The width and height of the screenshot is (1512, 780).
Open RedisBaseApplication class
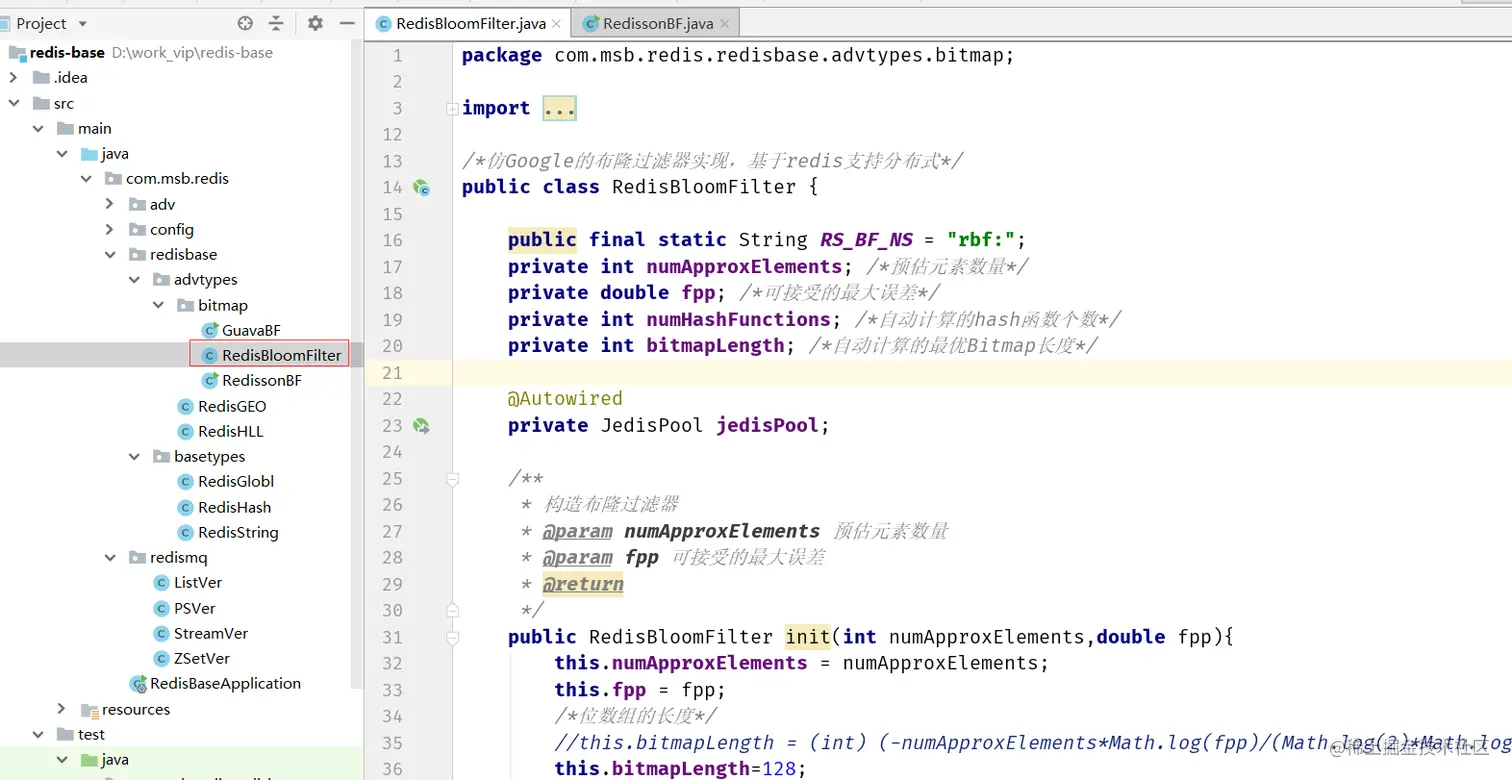coord(225,683)
